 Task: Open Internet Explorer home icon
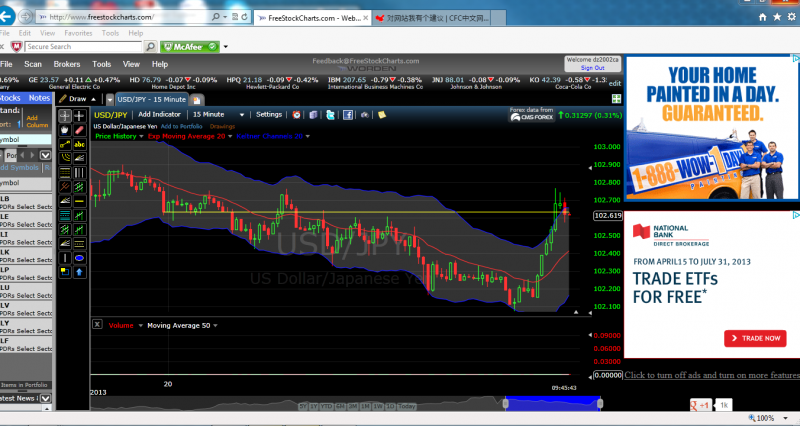pyautogui.click(x=762, y=17)
